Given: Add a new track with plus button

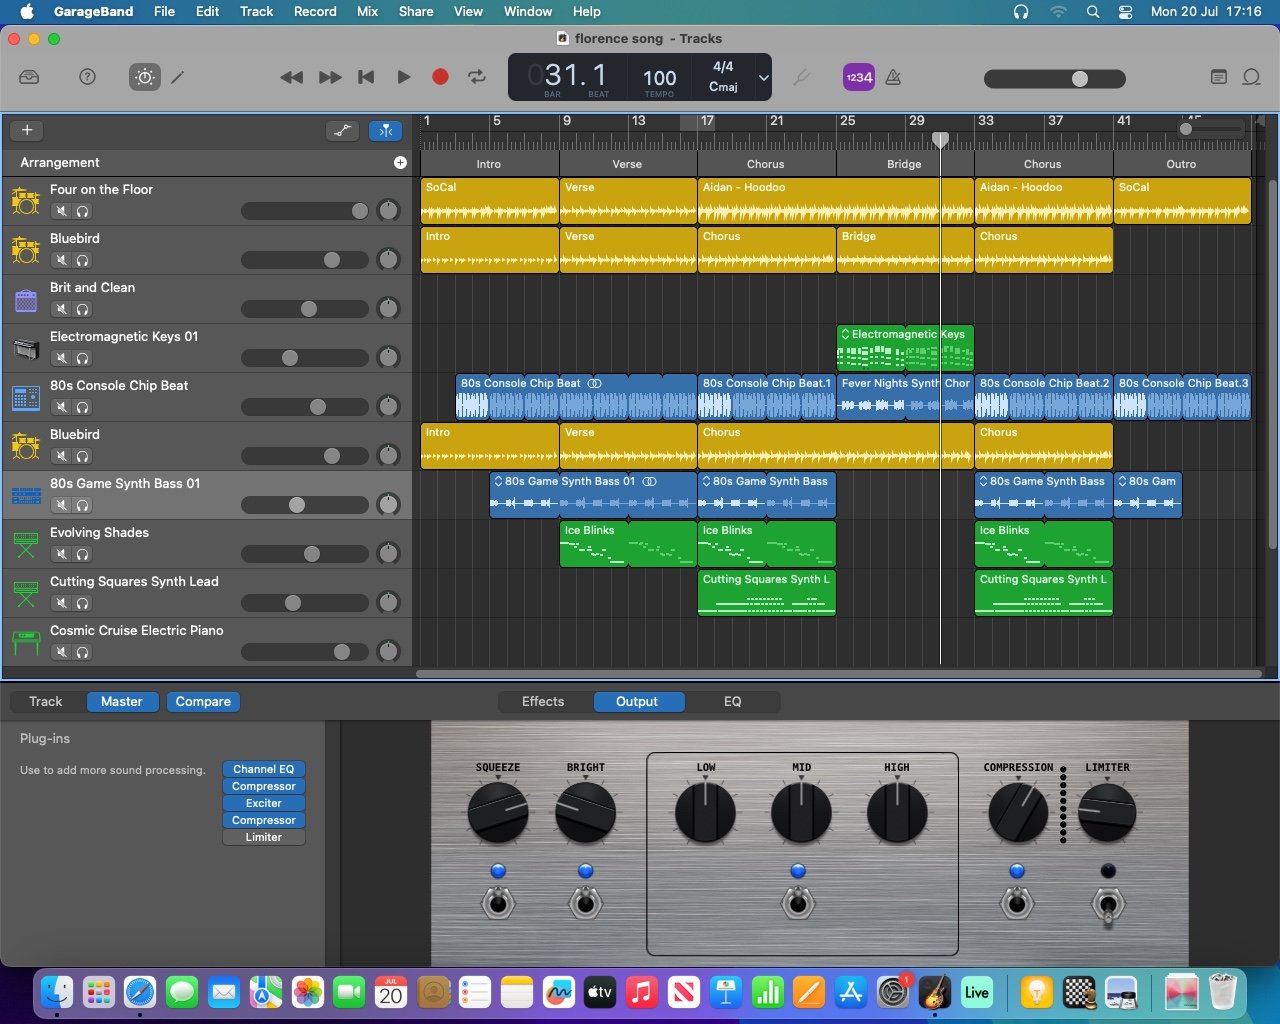Looking at the screenshot, I should [27, 130].
